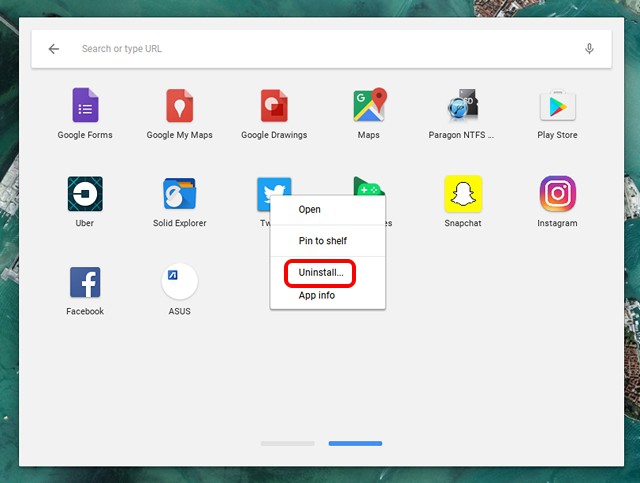
Task: Switch to first launcher page indicator
Action: (288, 443)
